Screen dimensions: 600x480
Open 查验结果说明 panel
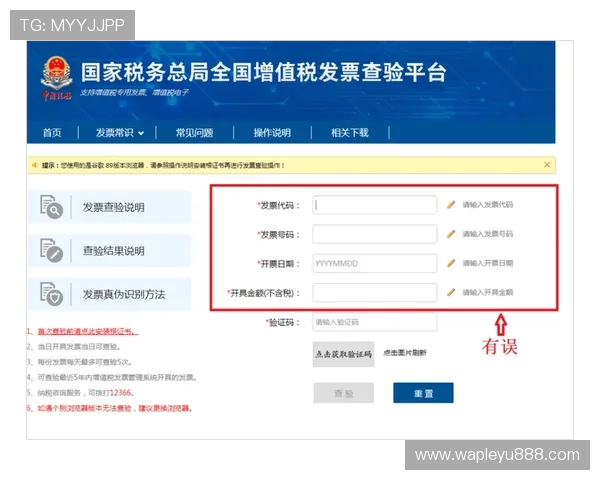(109, 251)
